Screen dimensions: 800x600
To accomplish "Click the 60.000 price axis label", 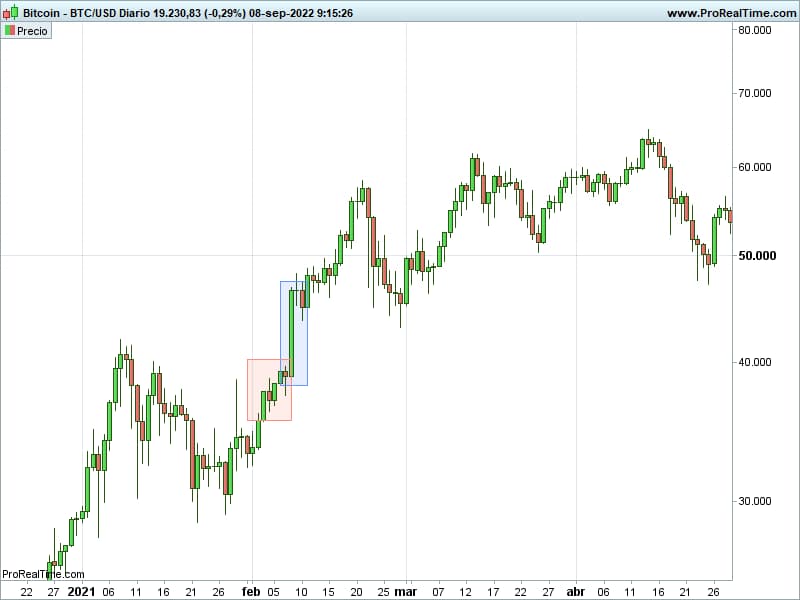I will pyautogui.click(x=755, y=167).
